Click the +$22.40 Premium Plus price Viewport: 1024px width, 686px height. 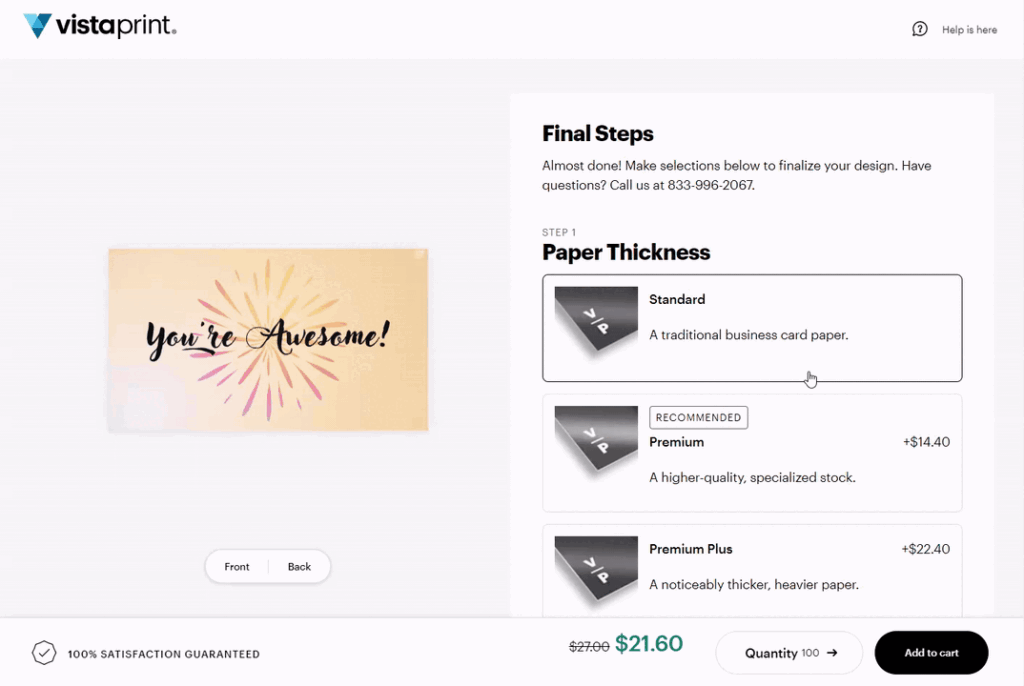925,549
